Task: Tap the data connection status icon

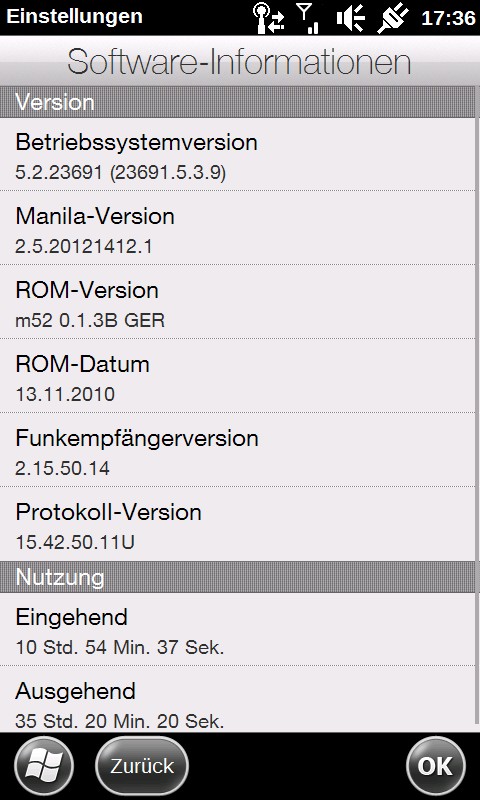Action: [269, 18]
